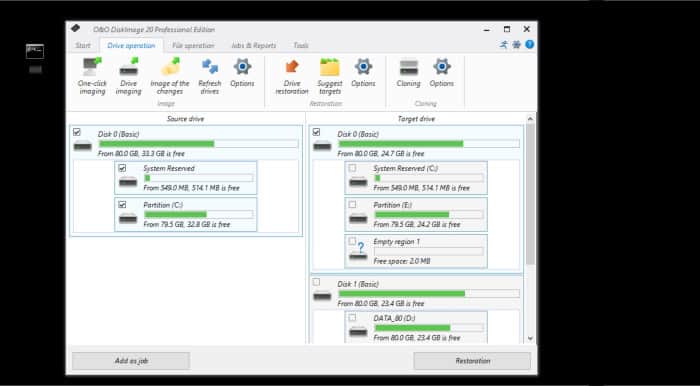Image resolution: width=700 pixels, height=386 pixels.
Task: Click DATA_80 (D:) drive icon
Action: (358, 332)
